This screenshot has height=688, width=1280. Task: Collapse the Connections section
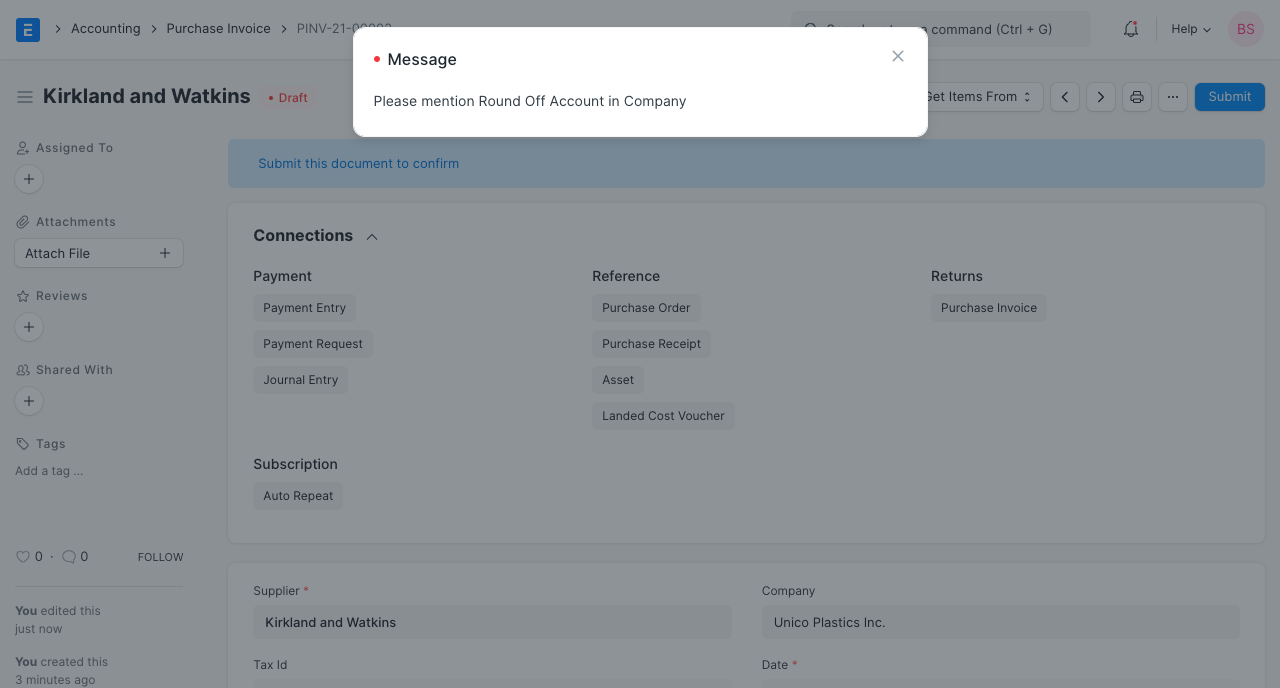[x=371, y=236]
